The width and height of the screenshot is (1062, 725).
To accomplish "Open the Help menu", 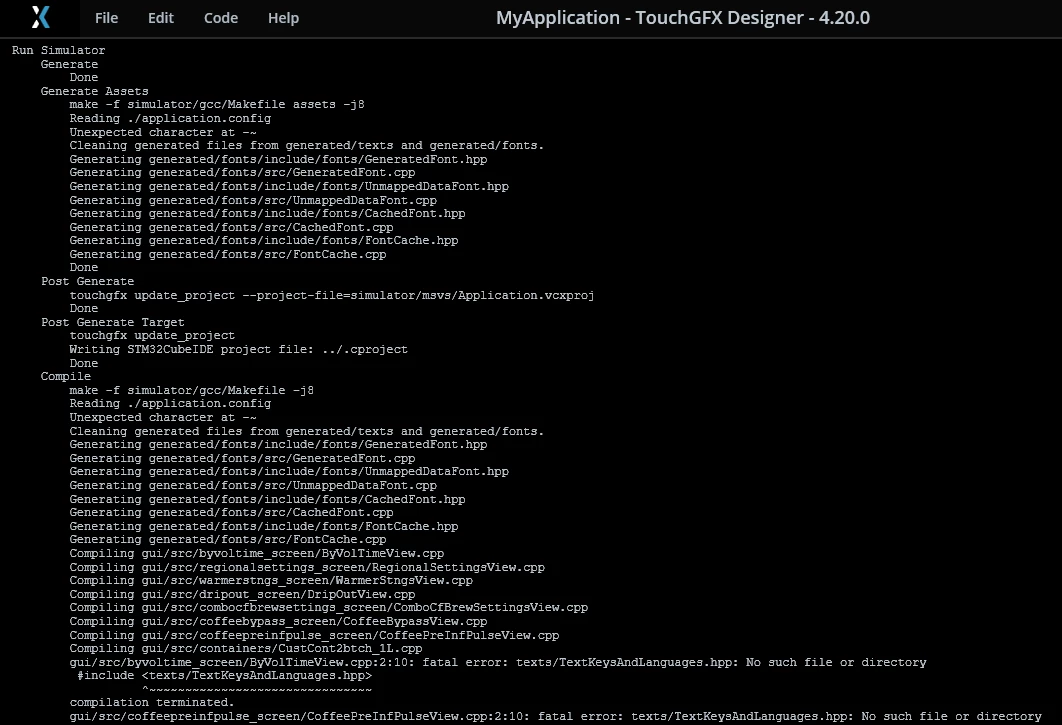I will coord(283,18).
